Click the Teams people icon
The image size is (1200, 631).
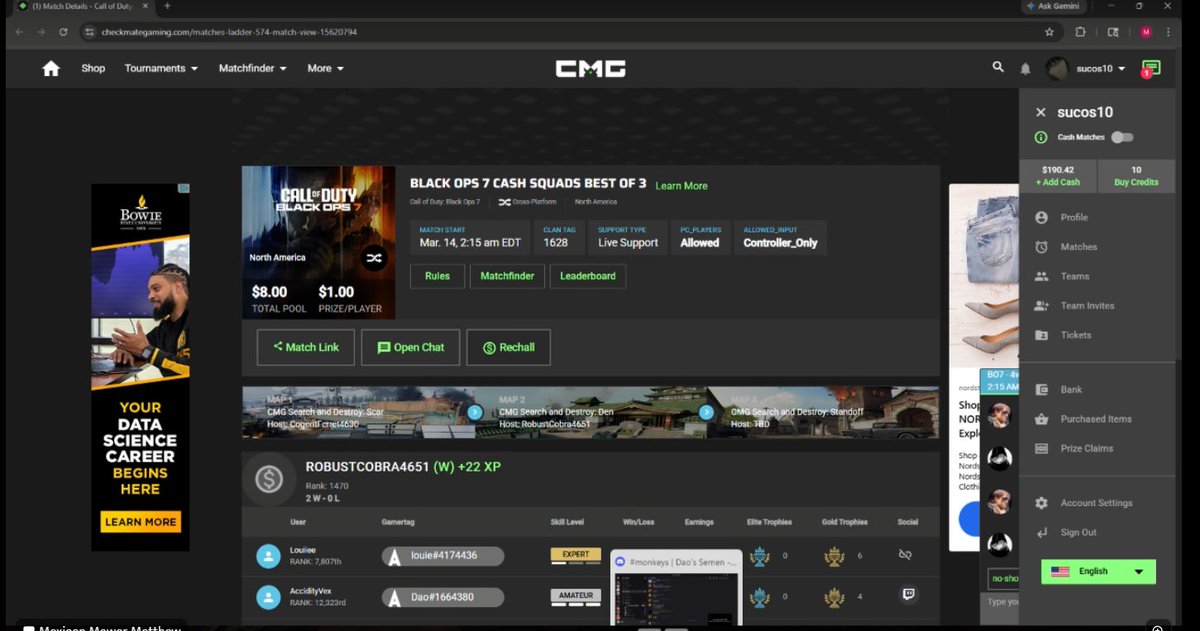pos(1042,276)
